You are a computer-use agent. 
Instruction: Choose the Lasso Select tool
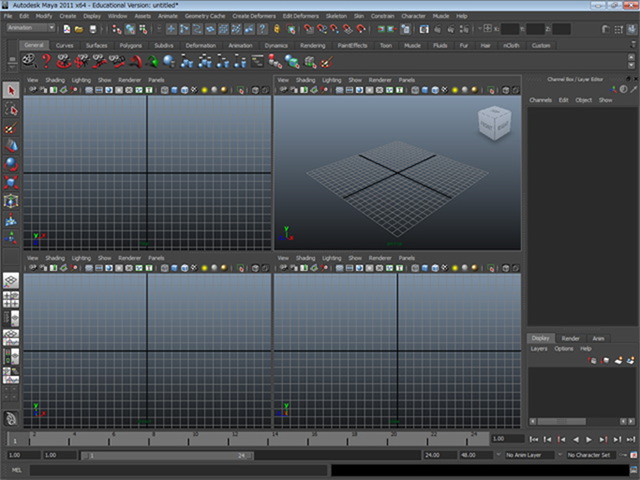[11, 109]
